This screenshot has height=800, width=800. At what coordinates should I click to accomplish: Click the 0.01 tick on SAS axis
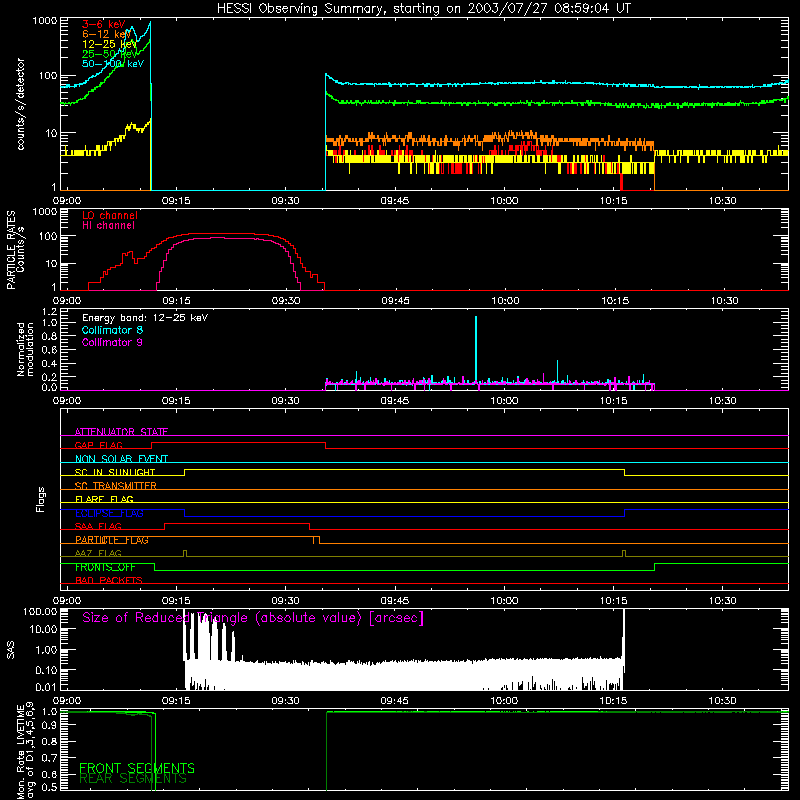tap(45, 687)
